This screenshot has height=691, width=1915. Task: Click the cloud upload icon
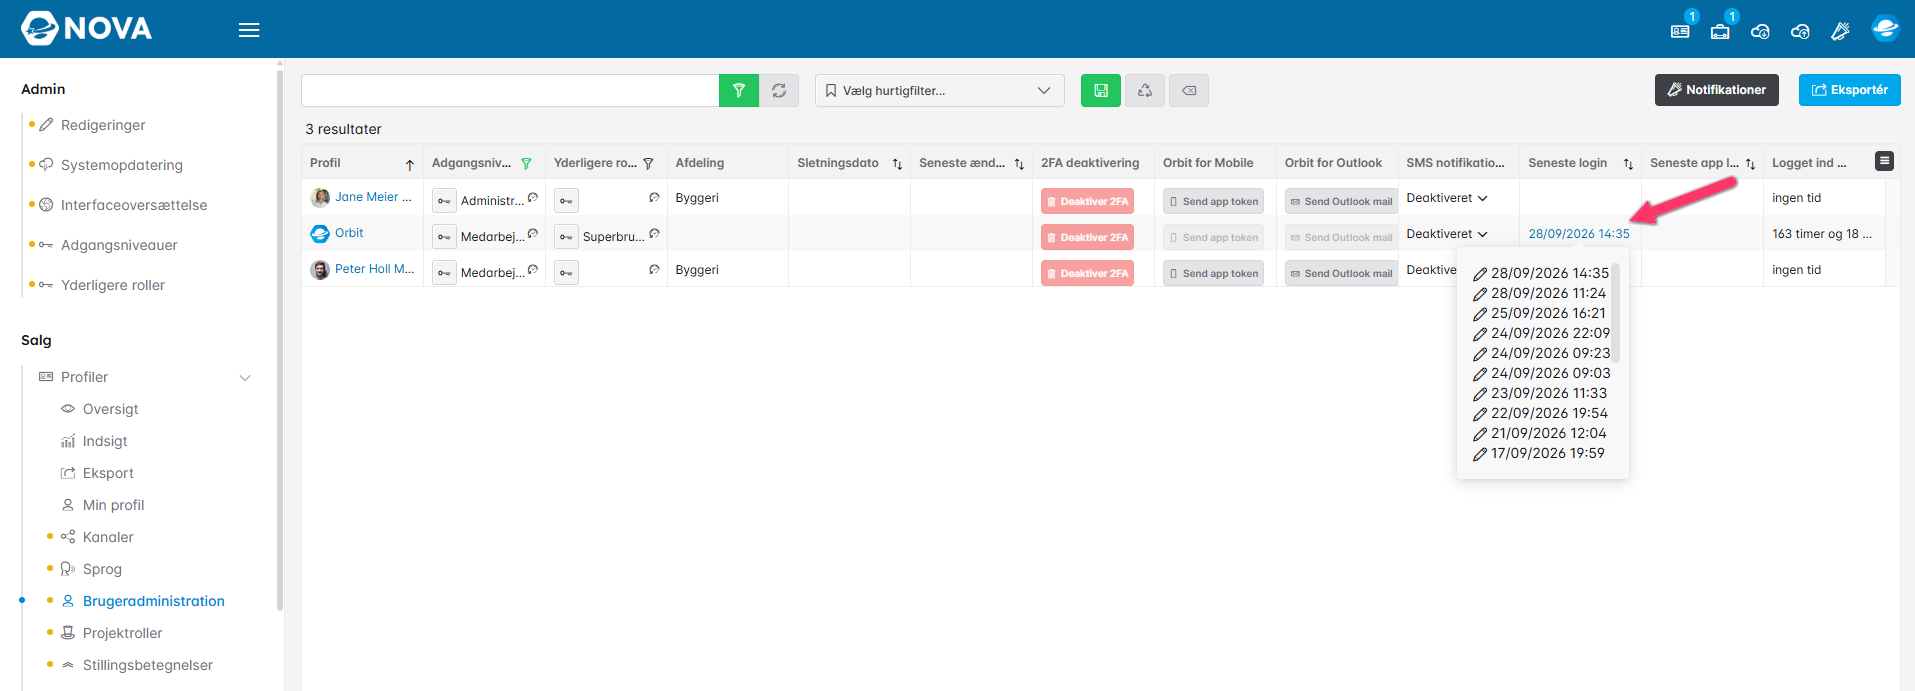[x=1800, y=31]
